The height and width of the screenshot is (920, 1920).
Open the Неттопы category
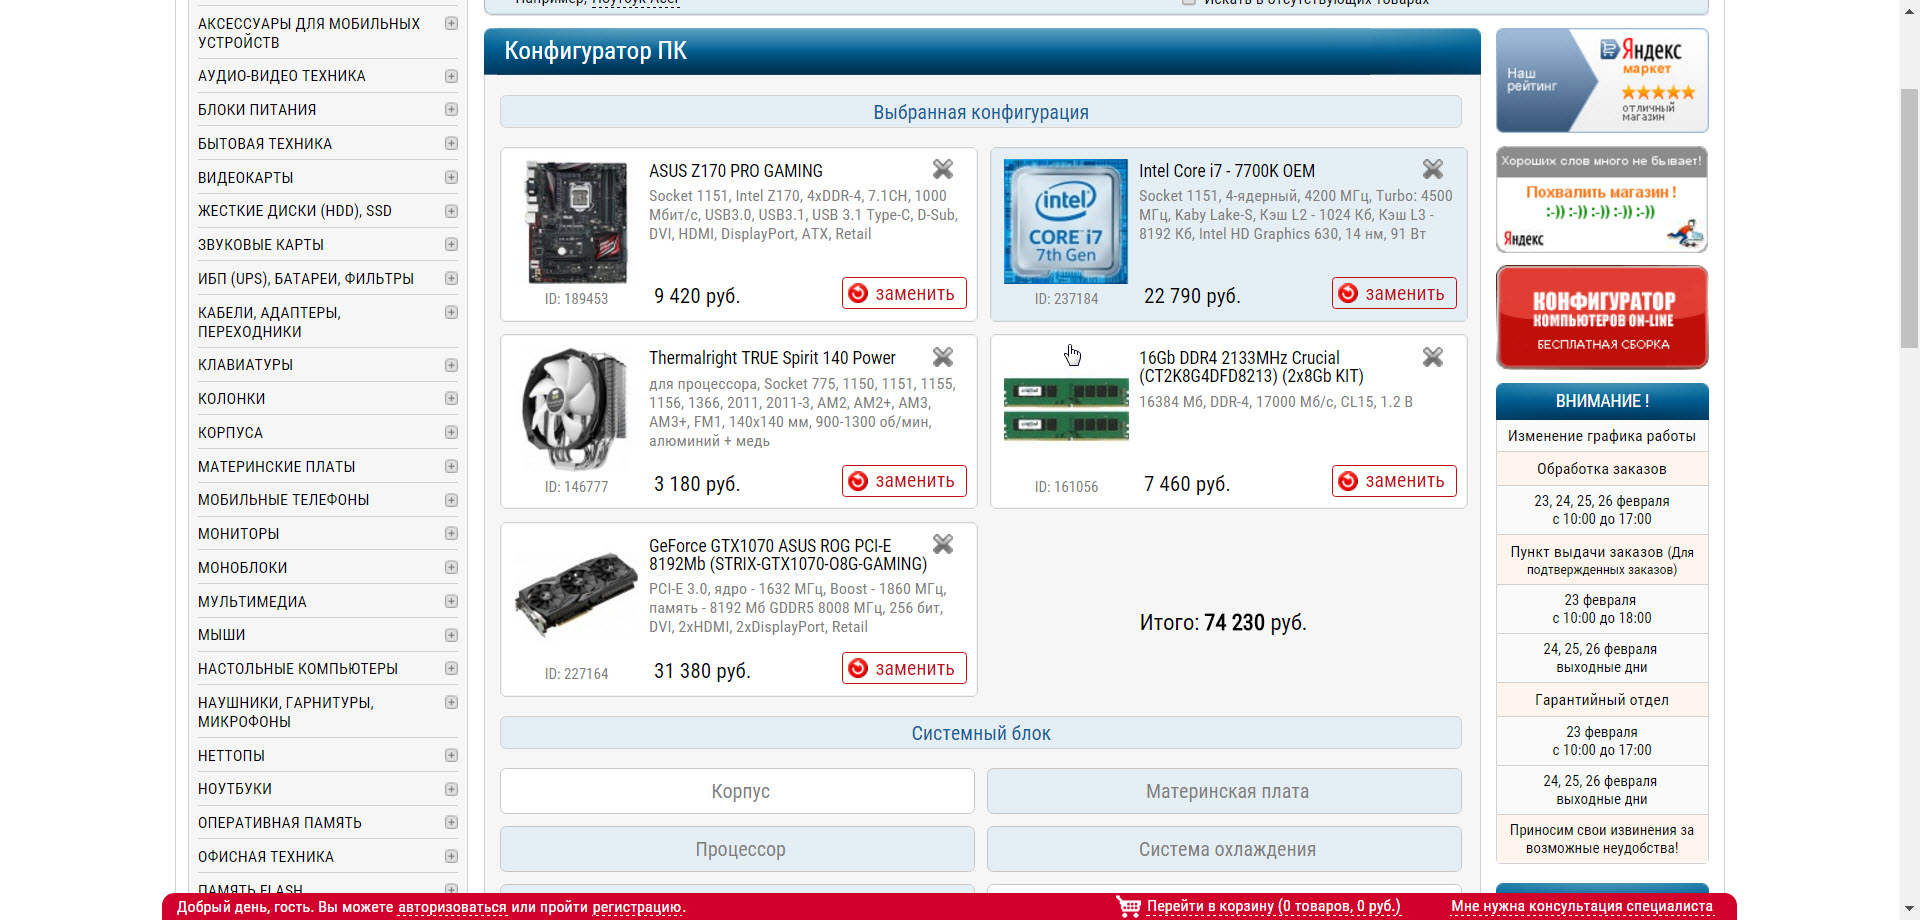click(x=231, y=756)
